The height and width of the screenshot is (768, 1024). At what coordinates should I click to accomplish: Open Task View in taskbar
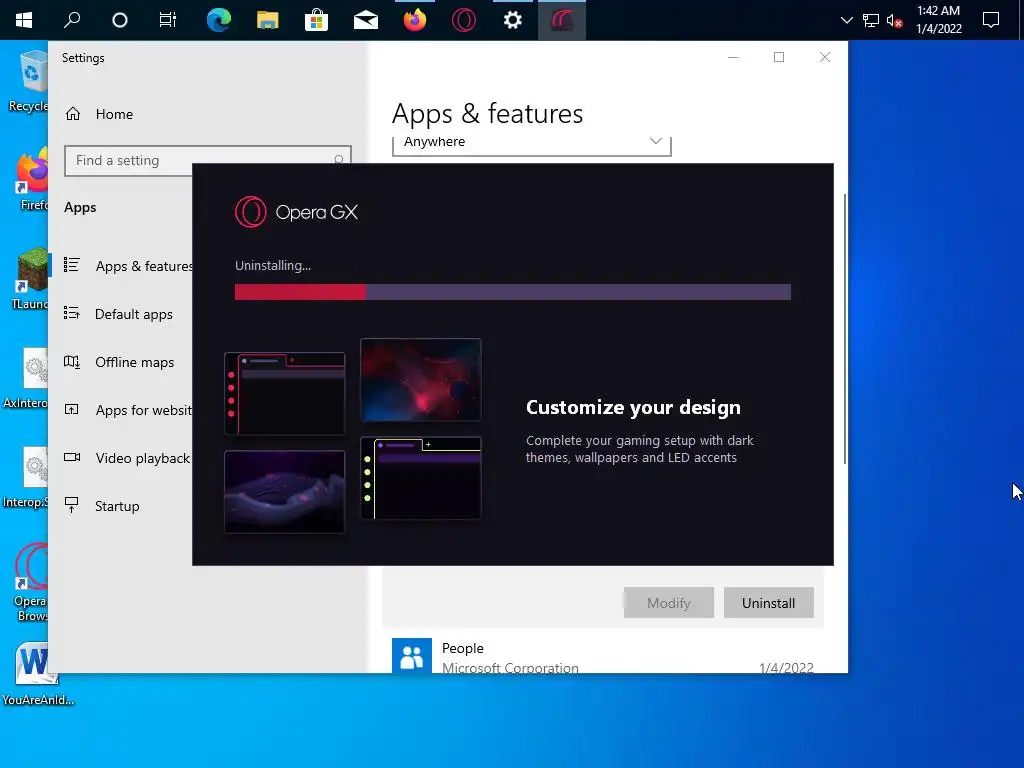(x=168, y=20)
